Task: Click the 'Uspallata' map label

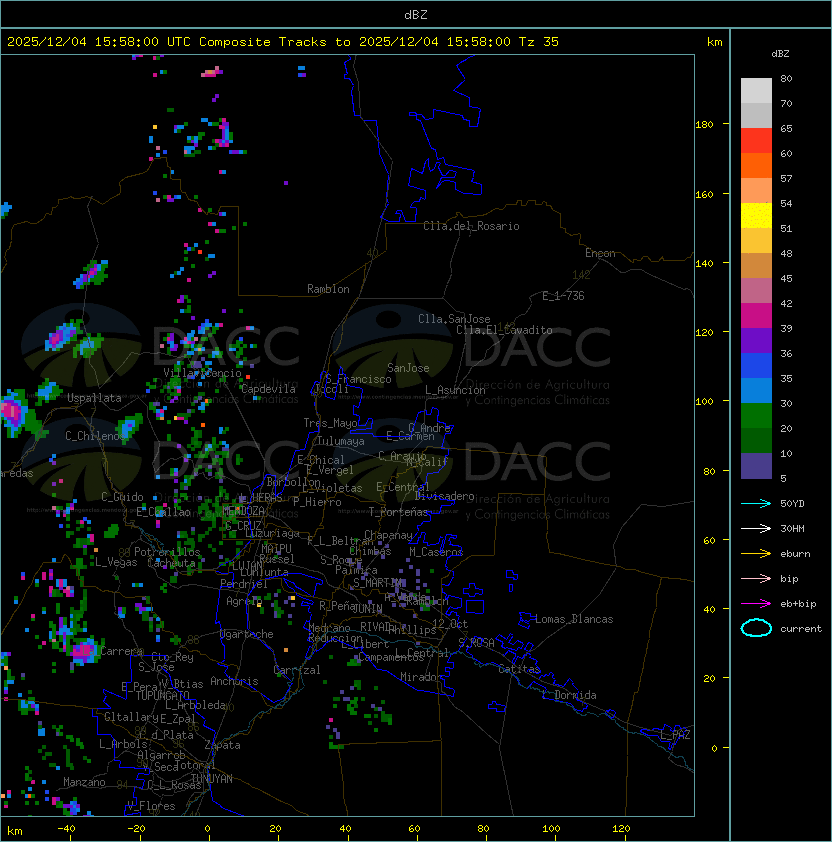Action: 94,398
